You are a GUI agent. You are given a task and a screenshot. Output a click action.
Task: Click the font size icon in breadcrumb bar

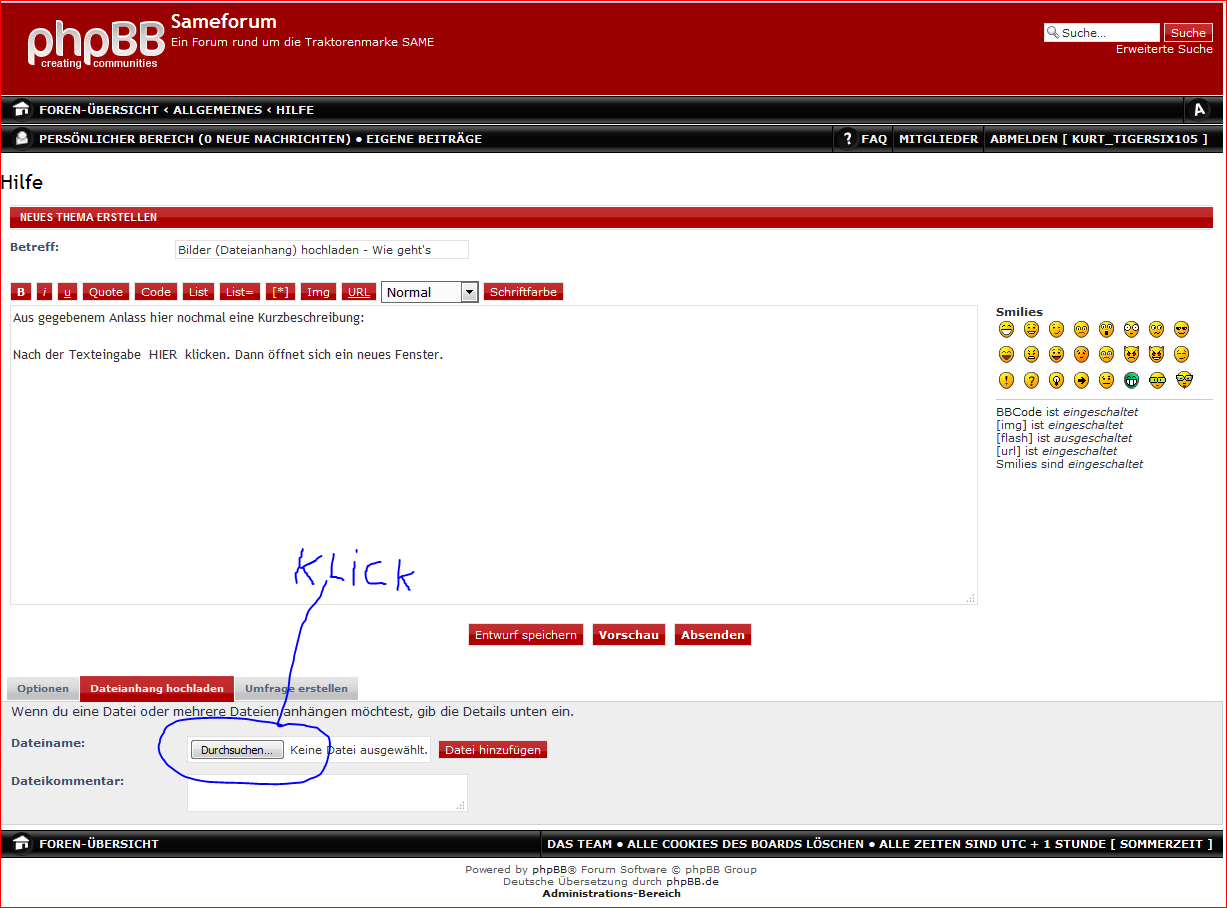pos(1198,110)
